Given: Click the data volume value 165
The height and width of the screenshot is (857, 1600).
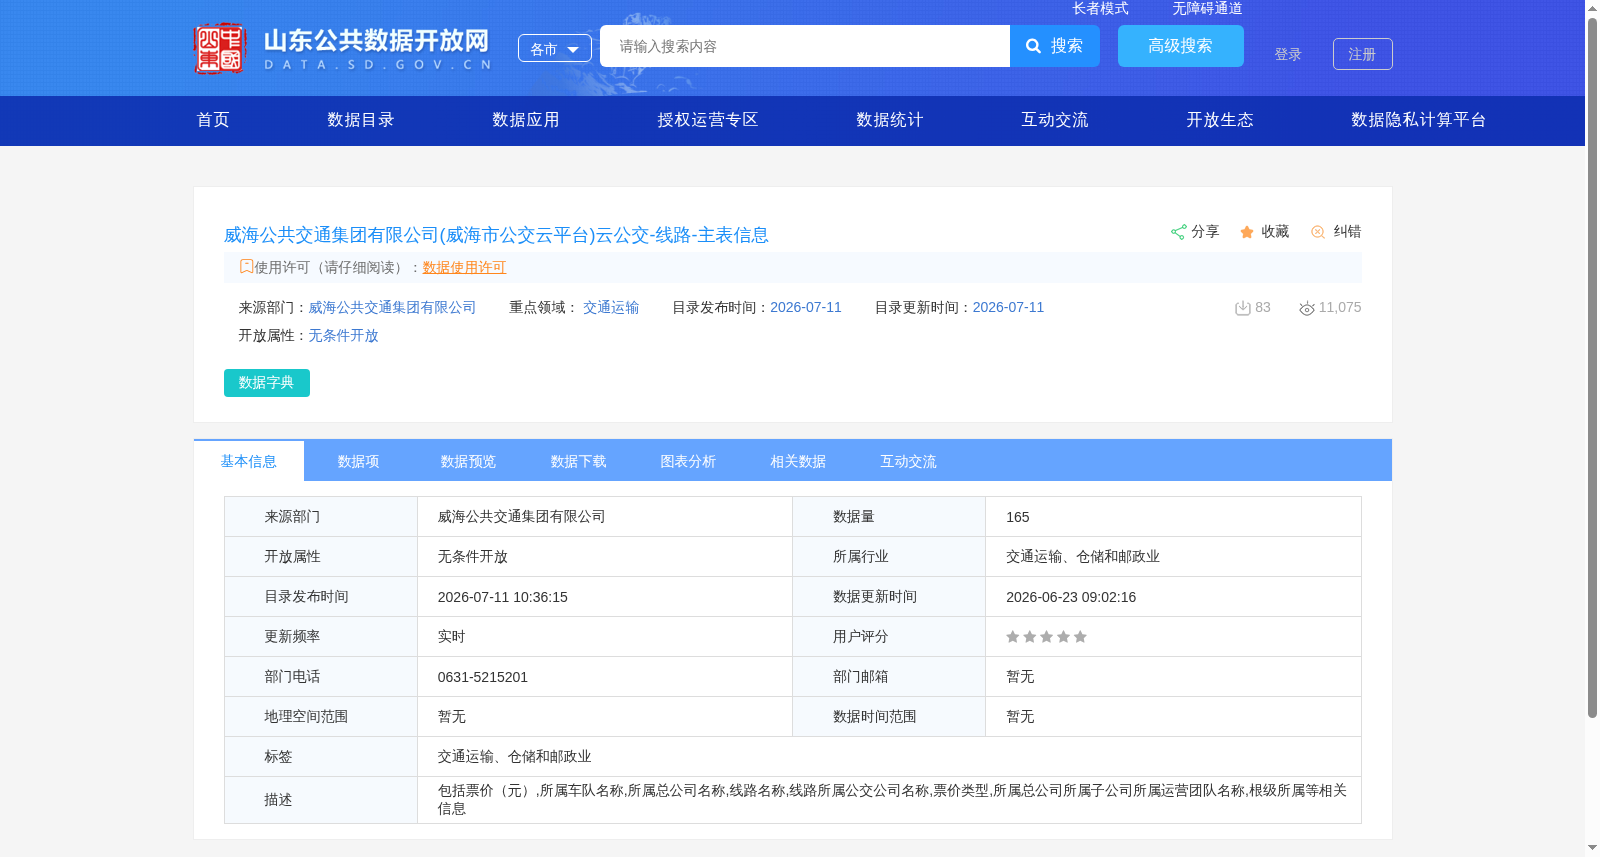Looking at the screenshot, I should [1018, 517].
